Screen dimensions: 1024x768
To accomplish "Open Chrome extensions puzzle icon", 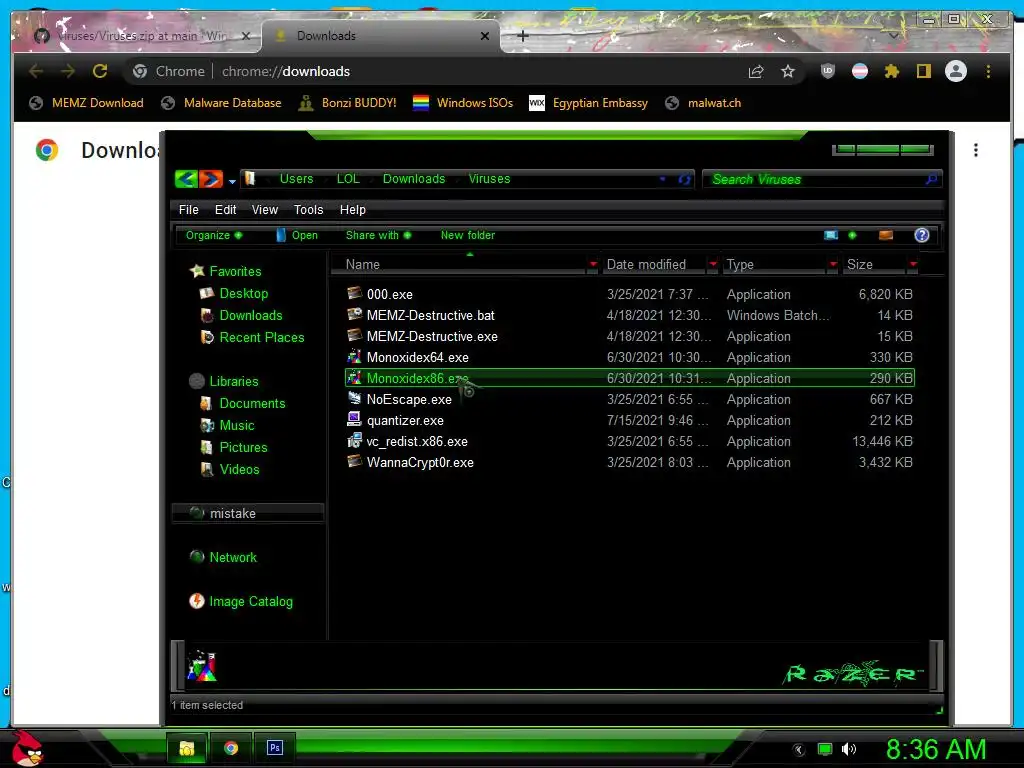I will point(891,71).
